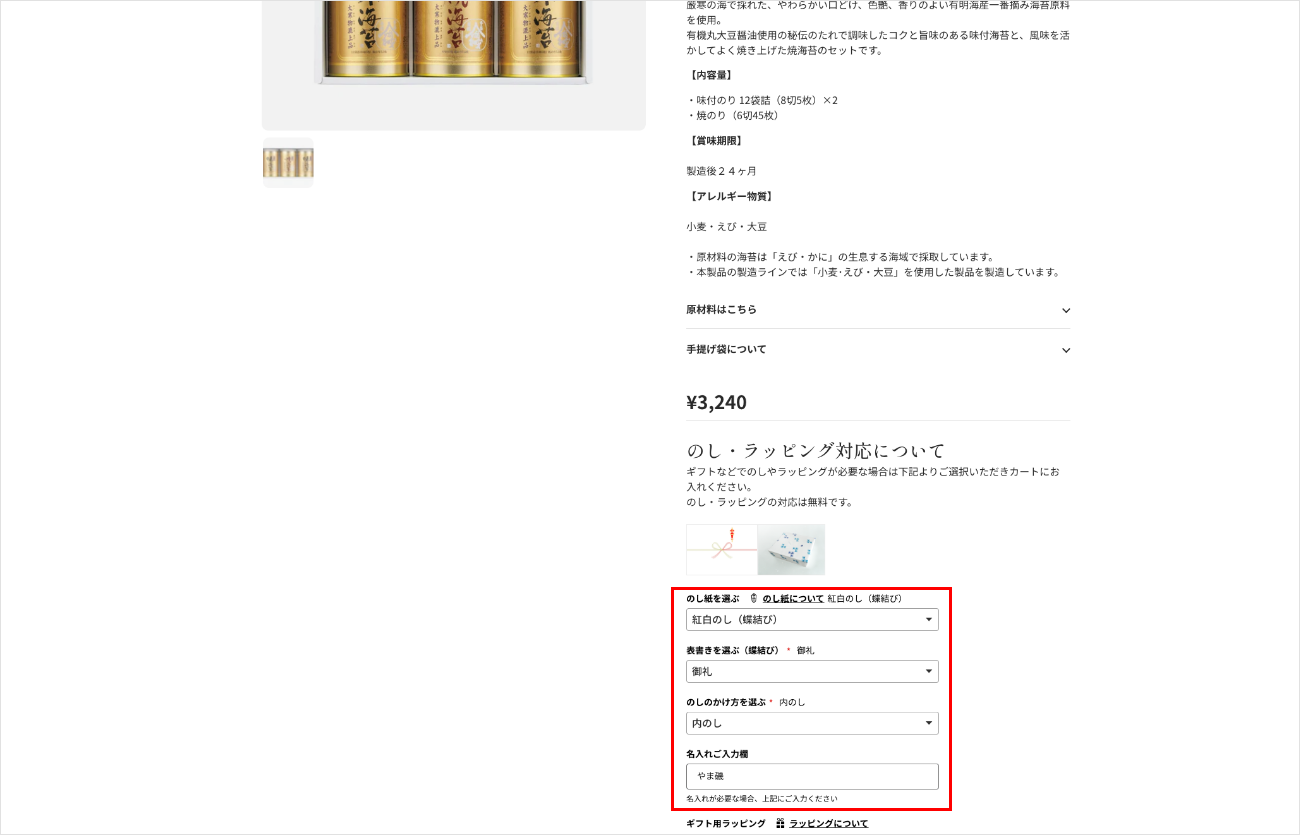Open the のし紙を選ぶ dropdown
Image resolution: width=1300 pixels, height=835 pixels.
pyautogui.click(x=812, y=620)
